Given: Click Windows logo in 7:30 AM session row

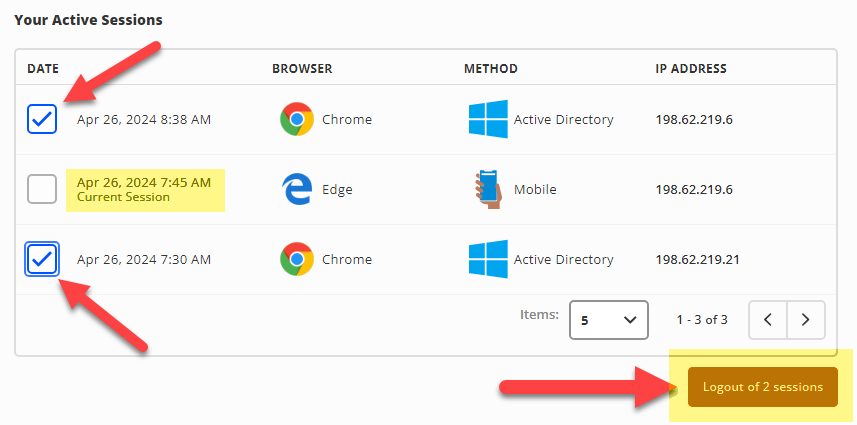Looking at the screenshot, I should point(488,259).
